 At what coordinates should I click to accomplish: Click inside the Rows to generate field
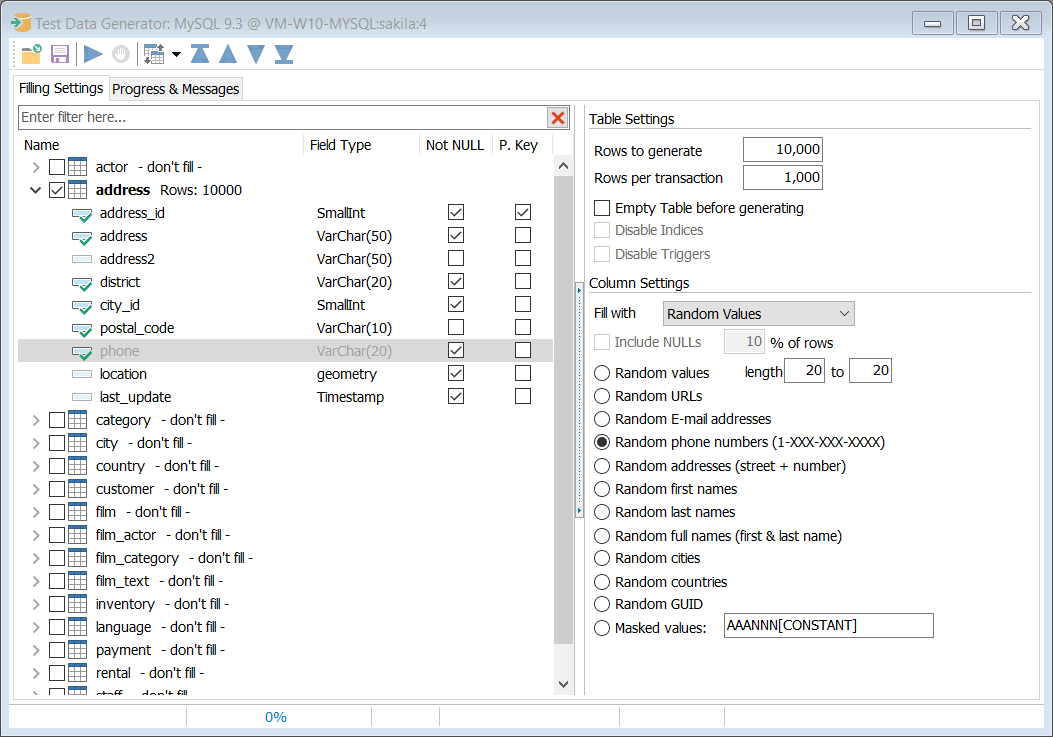[782, 149]
